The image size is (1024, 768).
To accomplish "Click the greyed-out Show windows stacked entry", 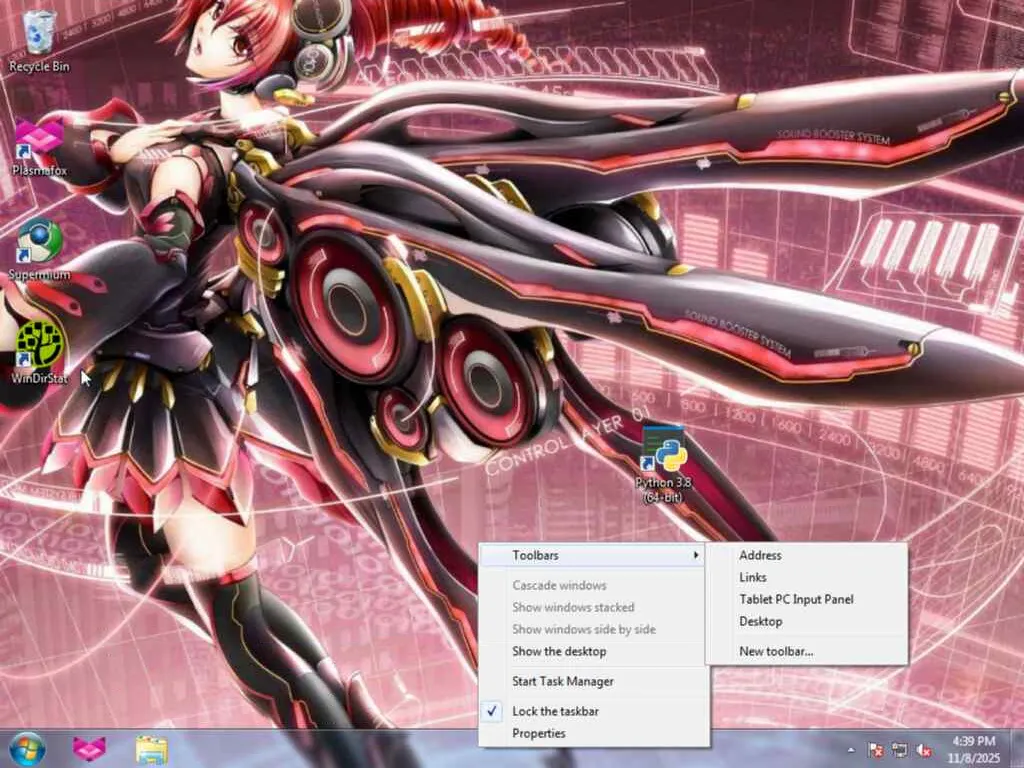I will tap(594, 607).
